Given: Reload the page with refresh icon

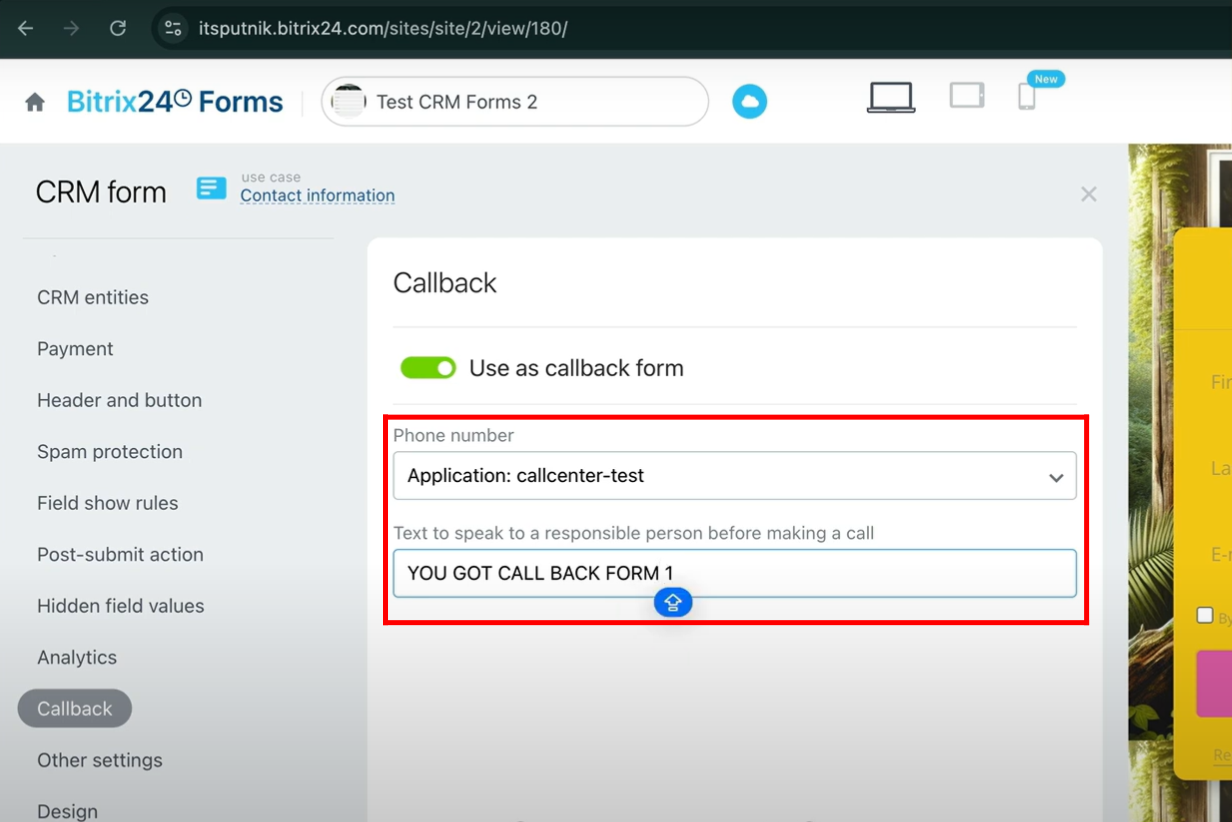Looking at the screenshot, I should [x=118, y=28].
